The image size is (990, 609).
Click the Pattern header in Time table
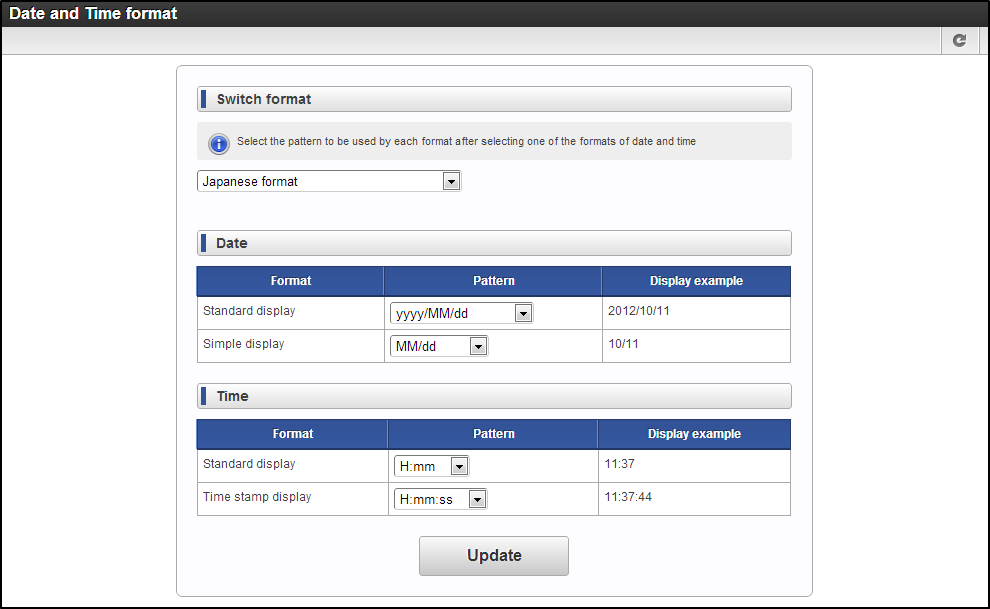(x=494, y=434)
